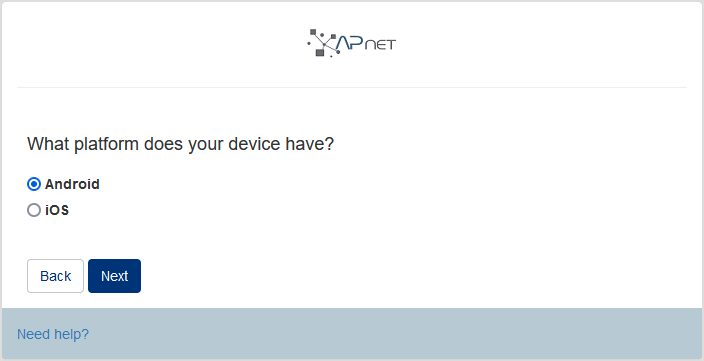
Task: Click the bold 'Android' option label
Action: click(72, 184)
